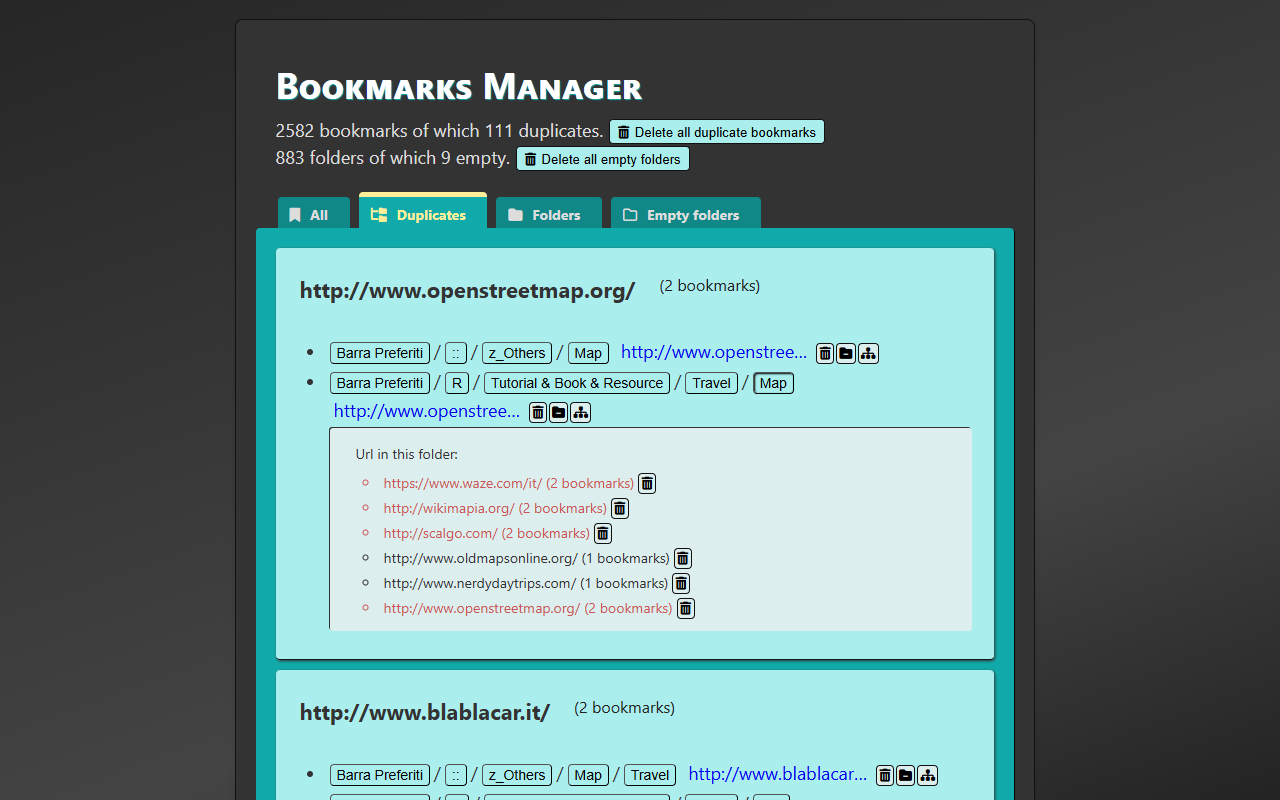The width and height of the screenshot is (1280, 800).
Task: Open the openstreetmap link on the z_Others row
Action: (714, 352)
